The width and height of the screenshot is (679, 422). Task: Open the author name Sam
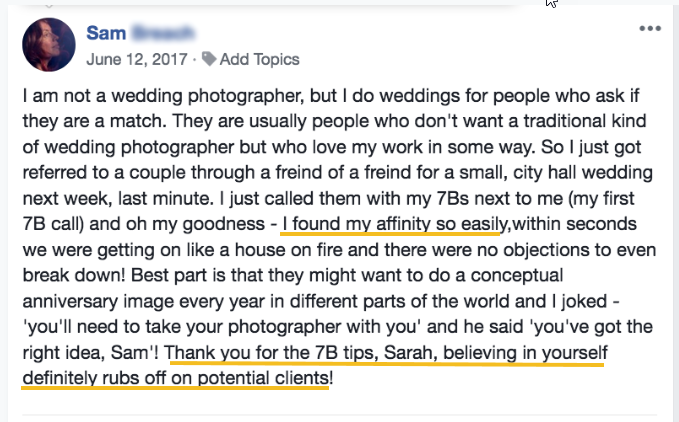[106, 33]
